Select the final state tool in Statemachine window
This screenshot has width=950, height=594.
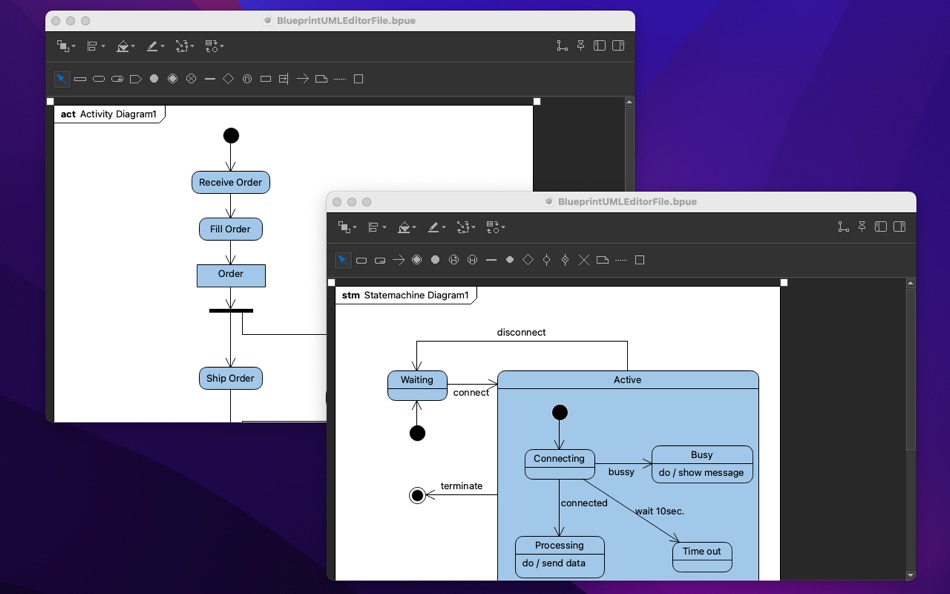coord(417,260)
